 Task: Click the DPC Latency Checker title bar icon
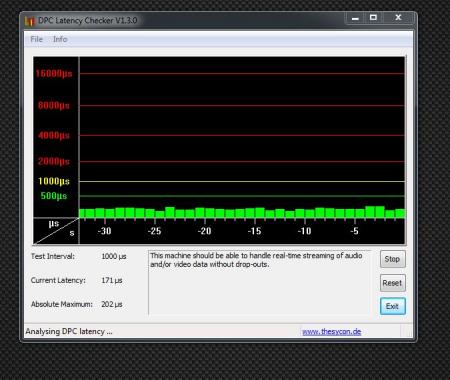(30, 21)
